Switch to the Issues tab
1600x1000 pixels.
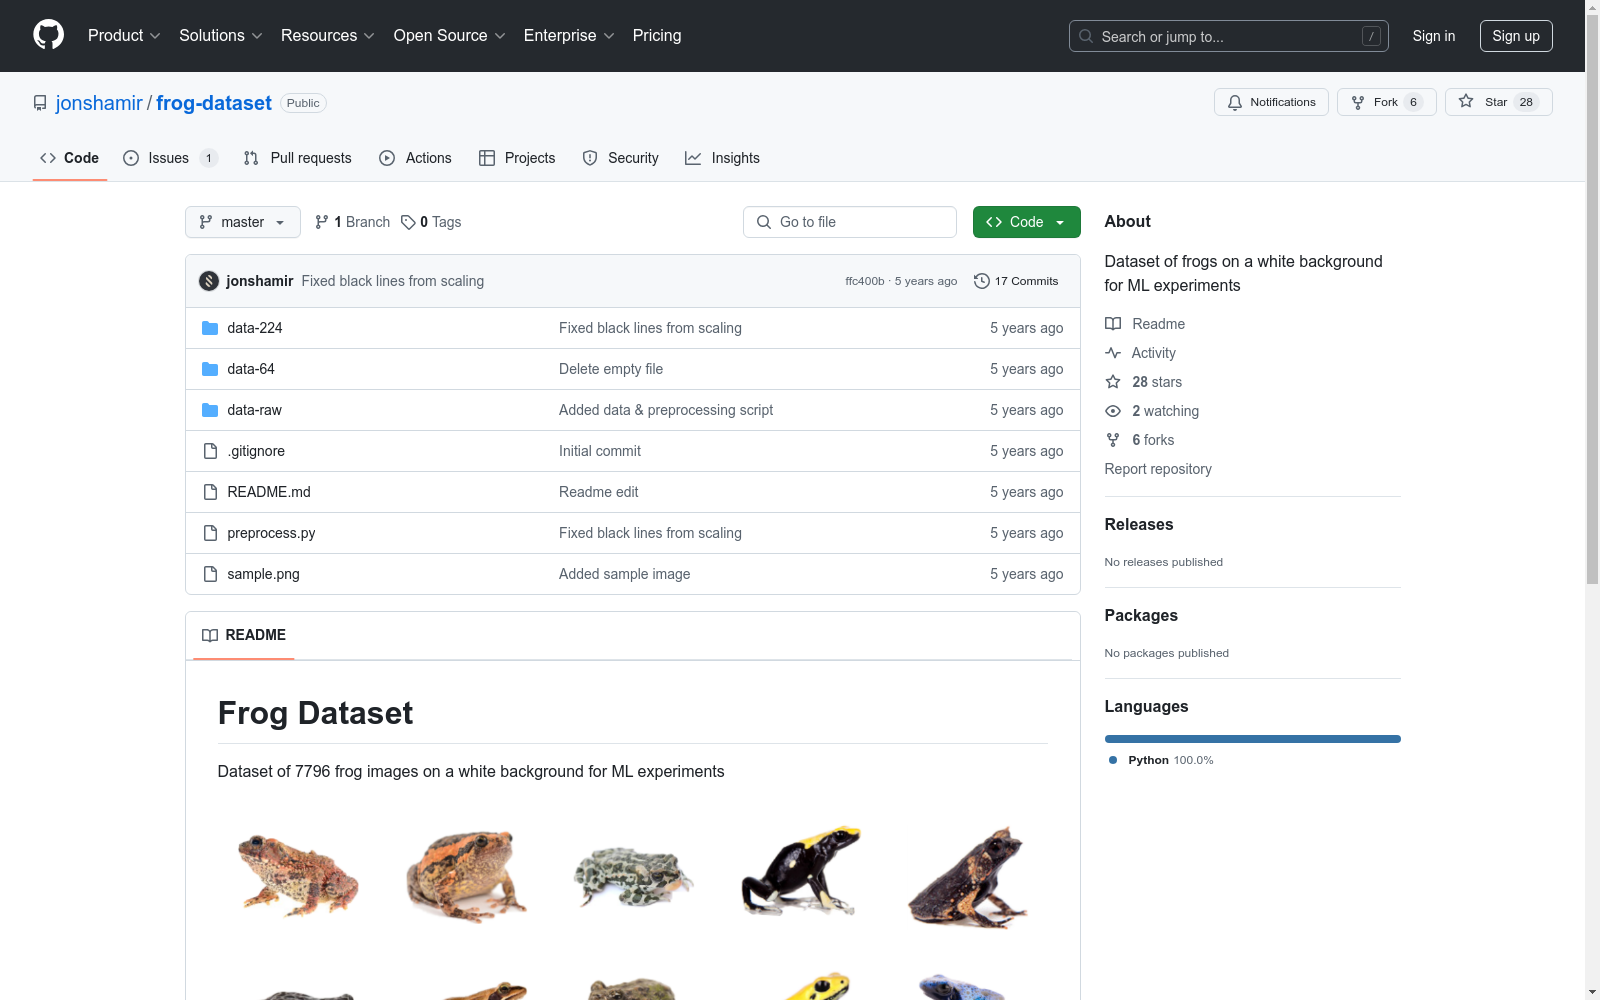point(170,158)
